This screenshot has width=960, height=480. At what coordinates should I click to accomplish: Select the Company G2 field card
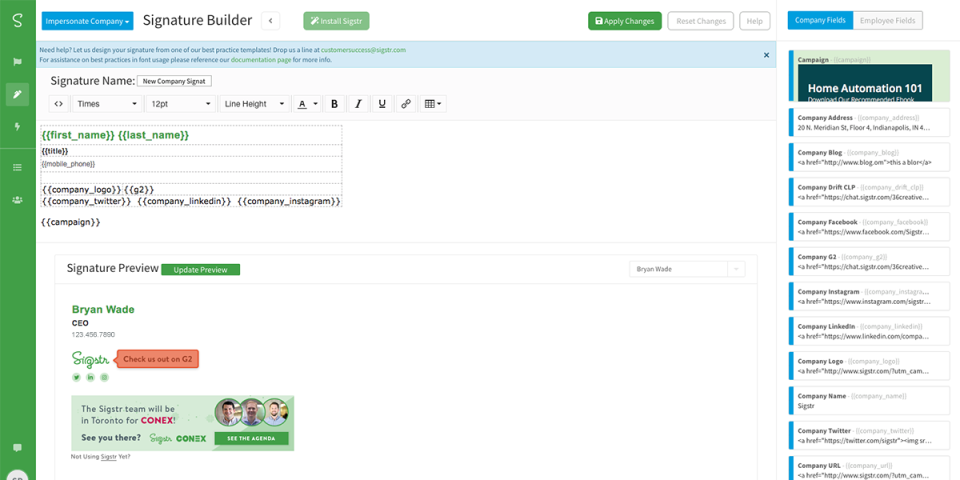pos(869,262)
